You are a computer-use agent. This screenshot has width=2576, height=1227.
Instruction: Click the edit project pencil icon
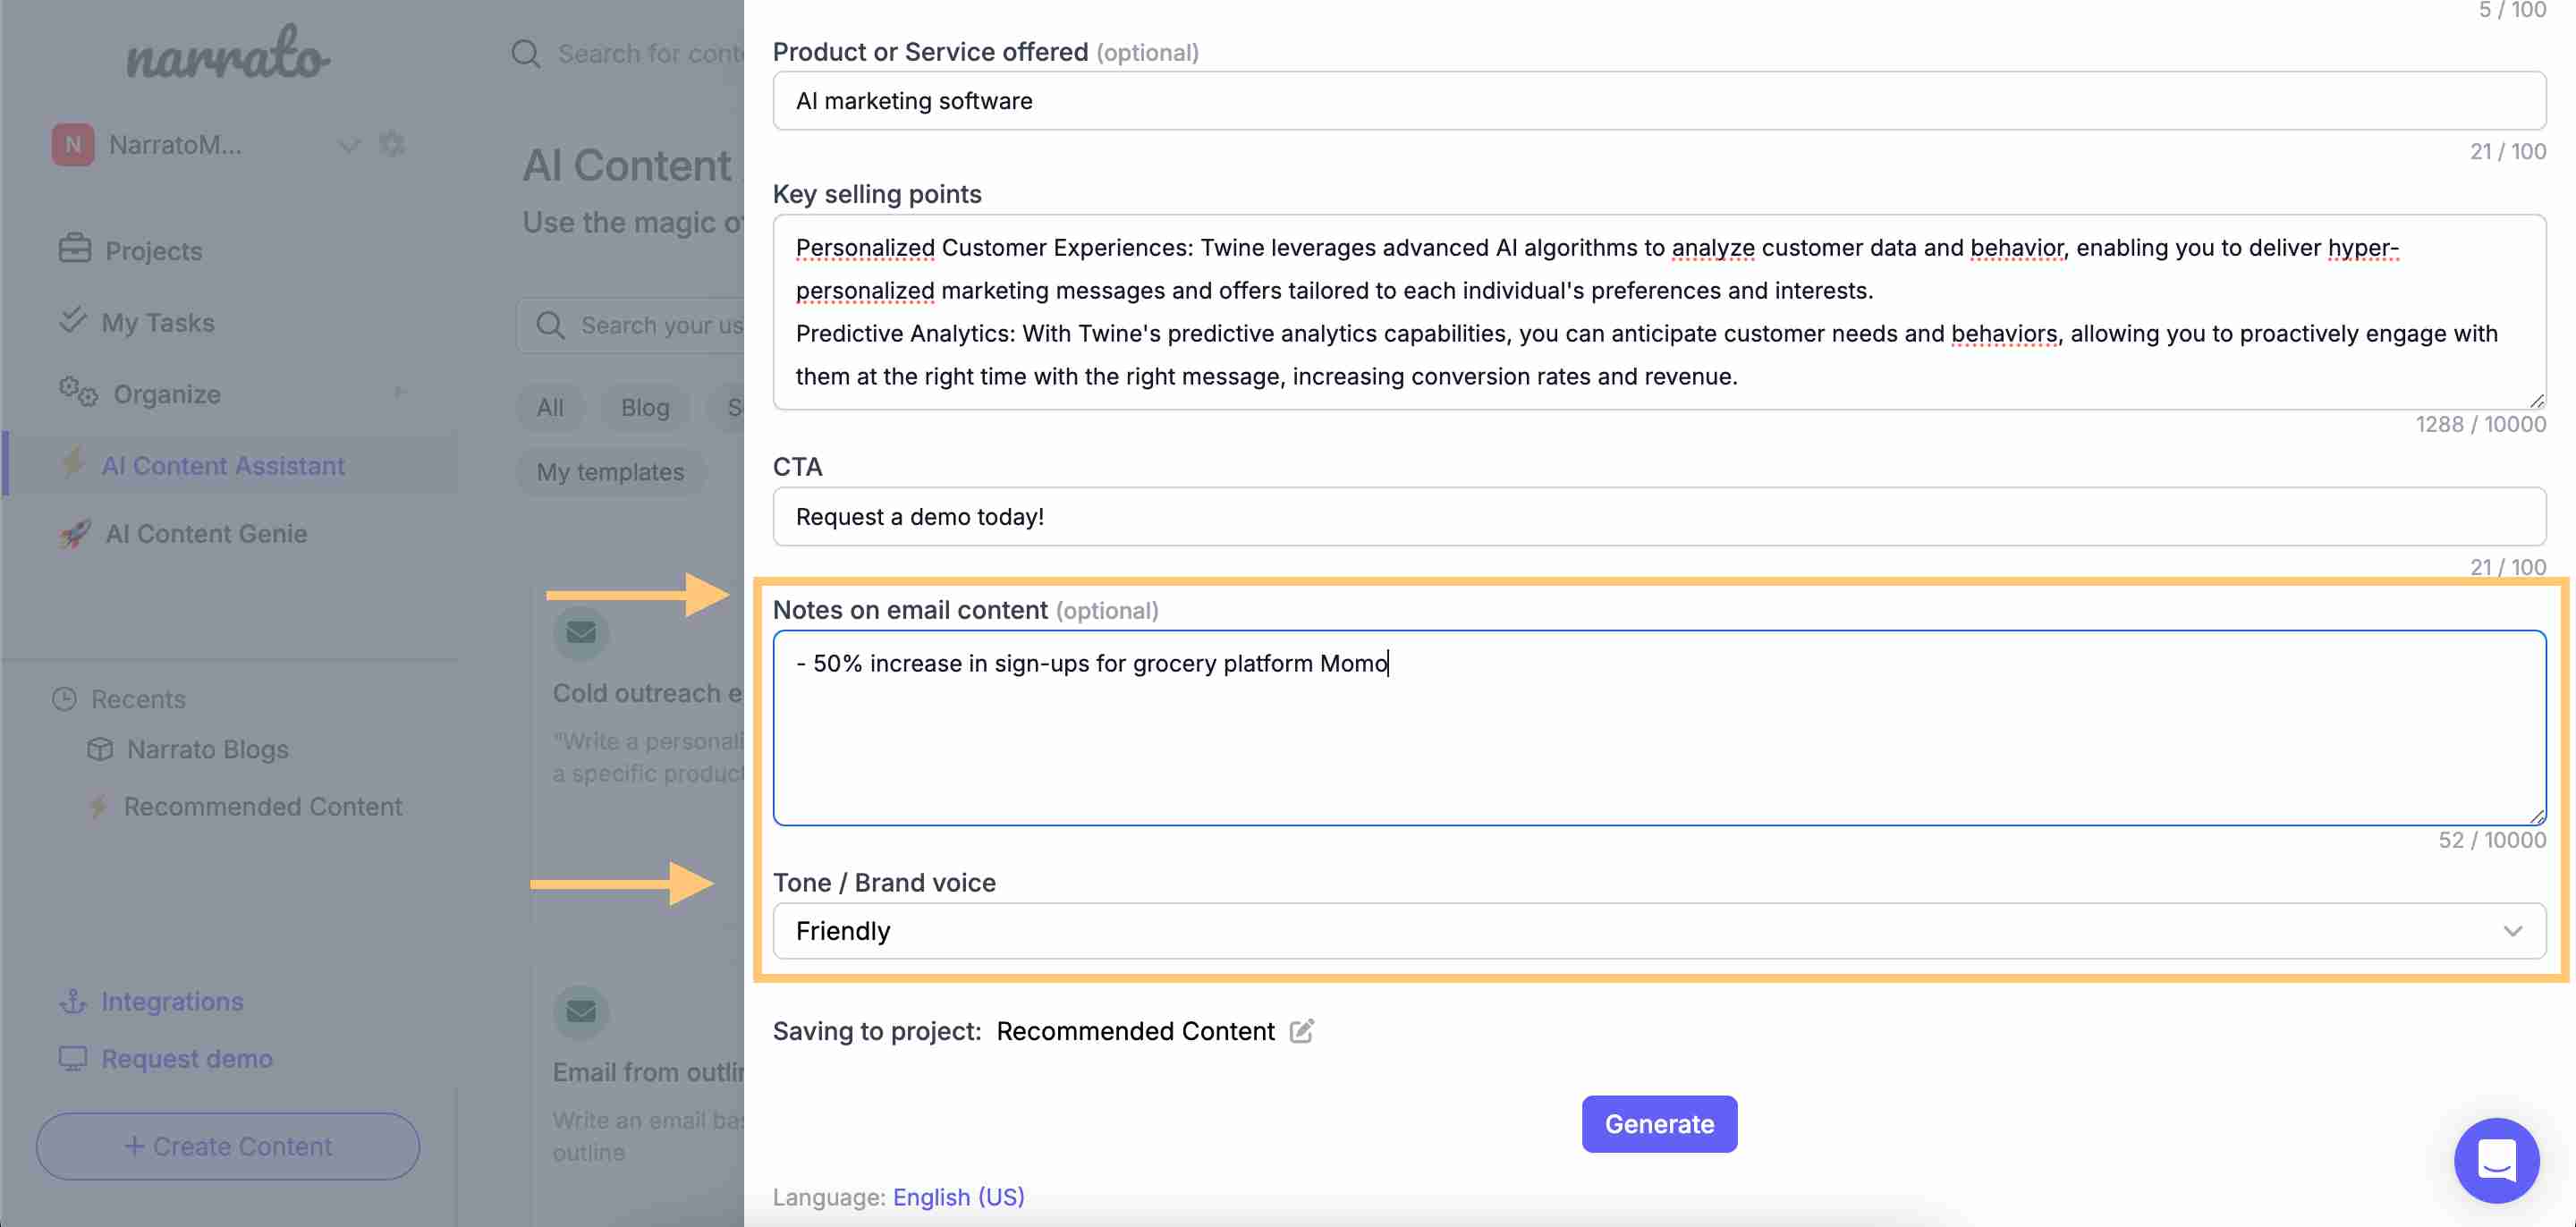click(1301, 1031)
